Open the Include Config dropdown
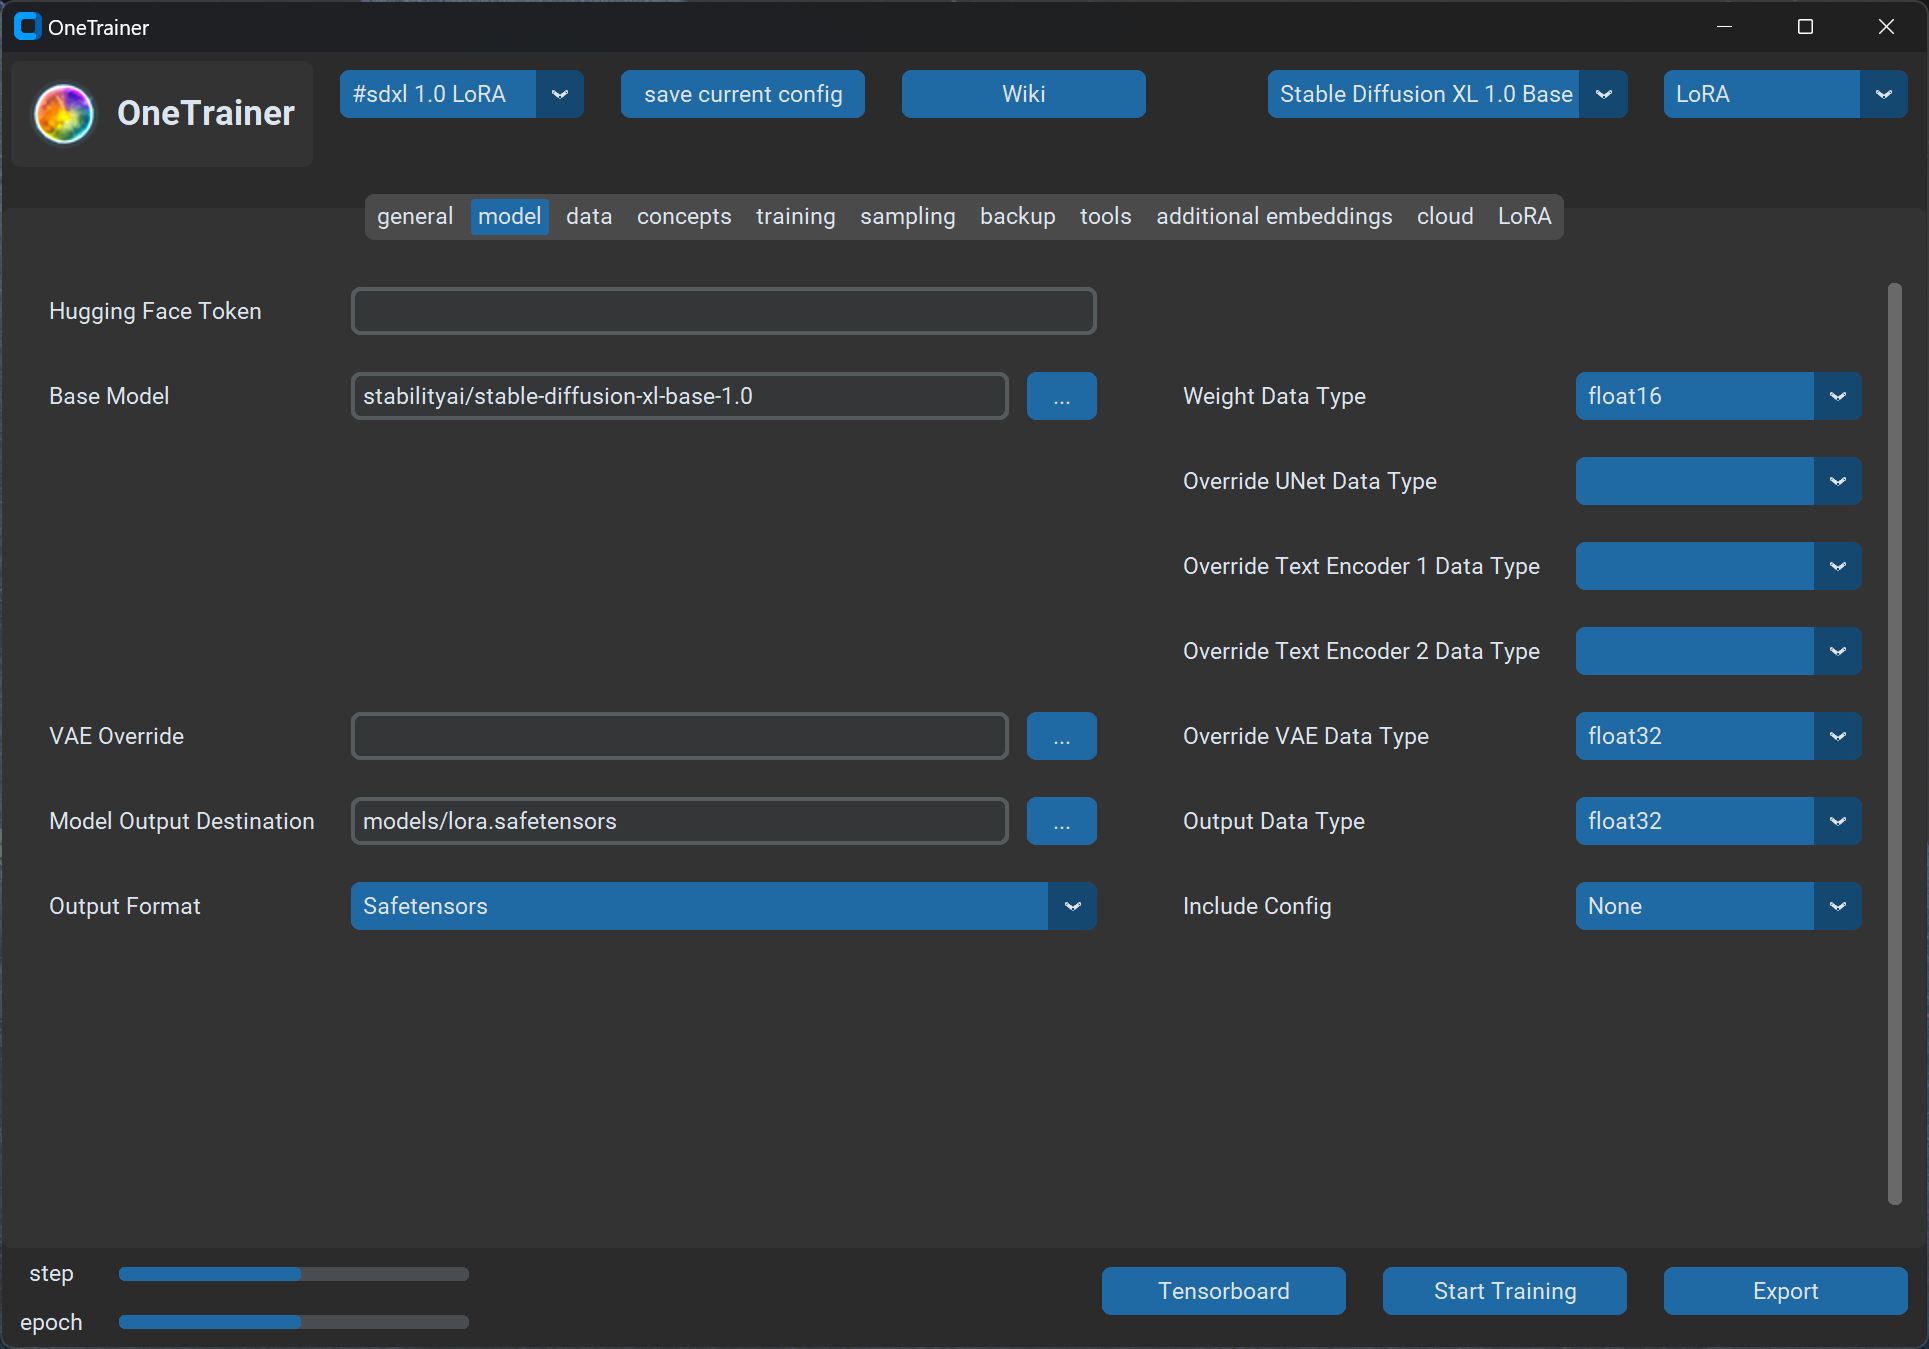 (x=1837, y=906)
